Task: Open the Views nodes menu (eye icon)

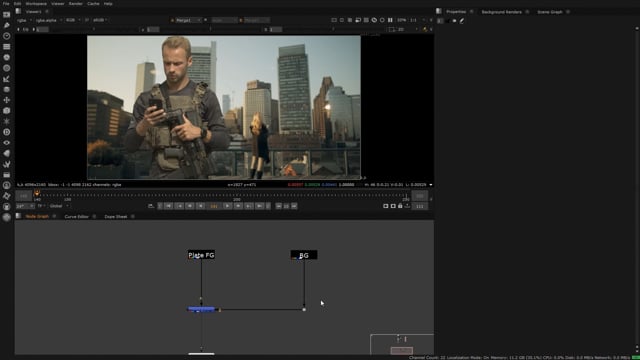Action: click(x=7, y=142)
